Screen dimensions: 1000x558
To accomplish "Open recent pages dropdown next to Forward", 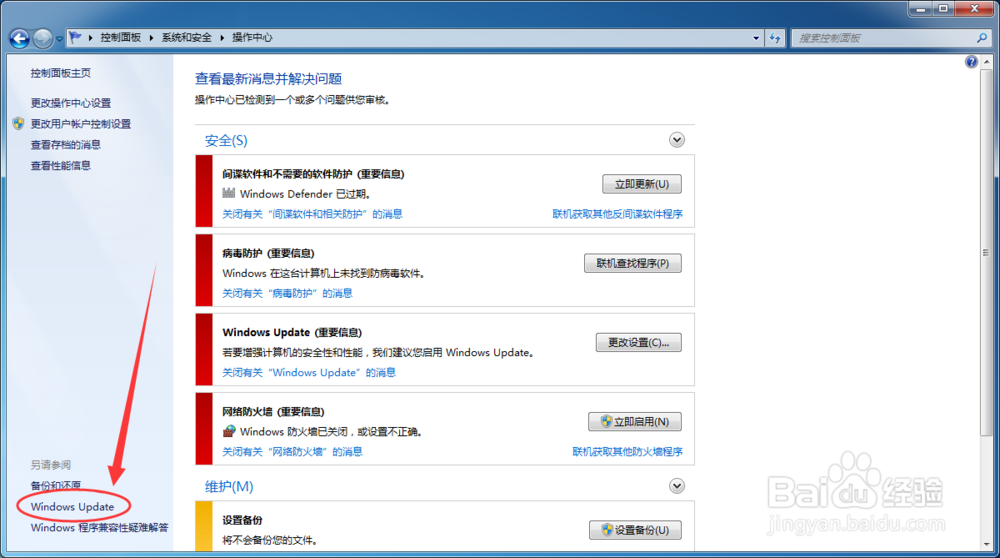I will (59, 39).
